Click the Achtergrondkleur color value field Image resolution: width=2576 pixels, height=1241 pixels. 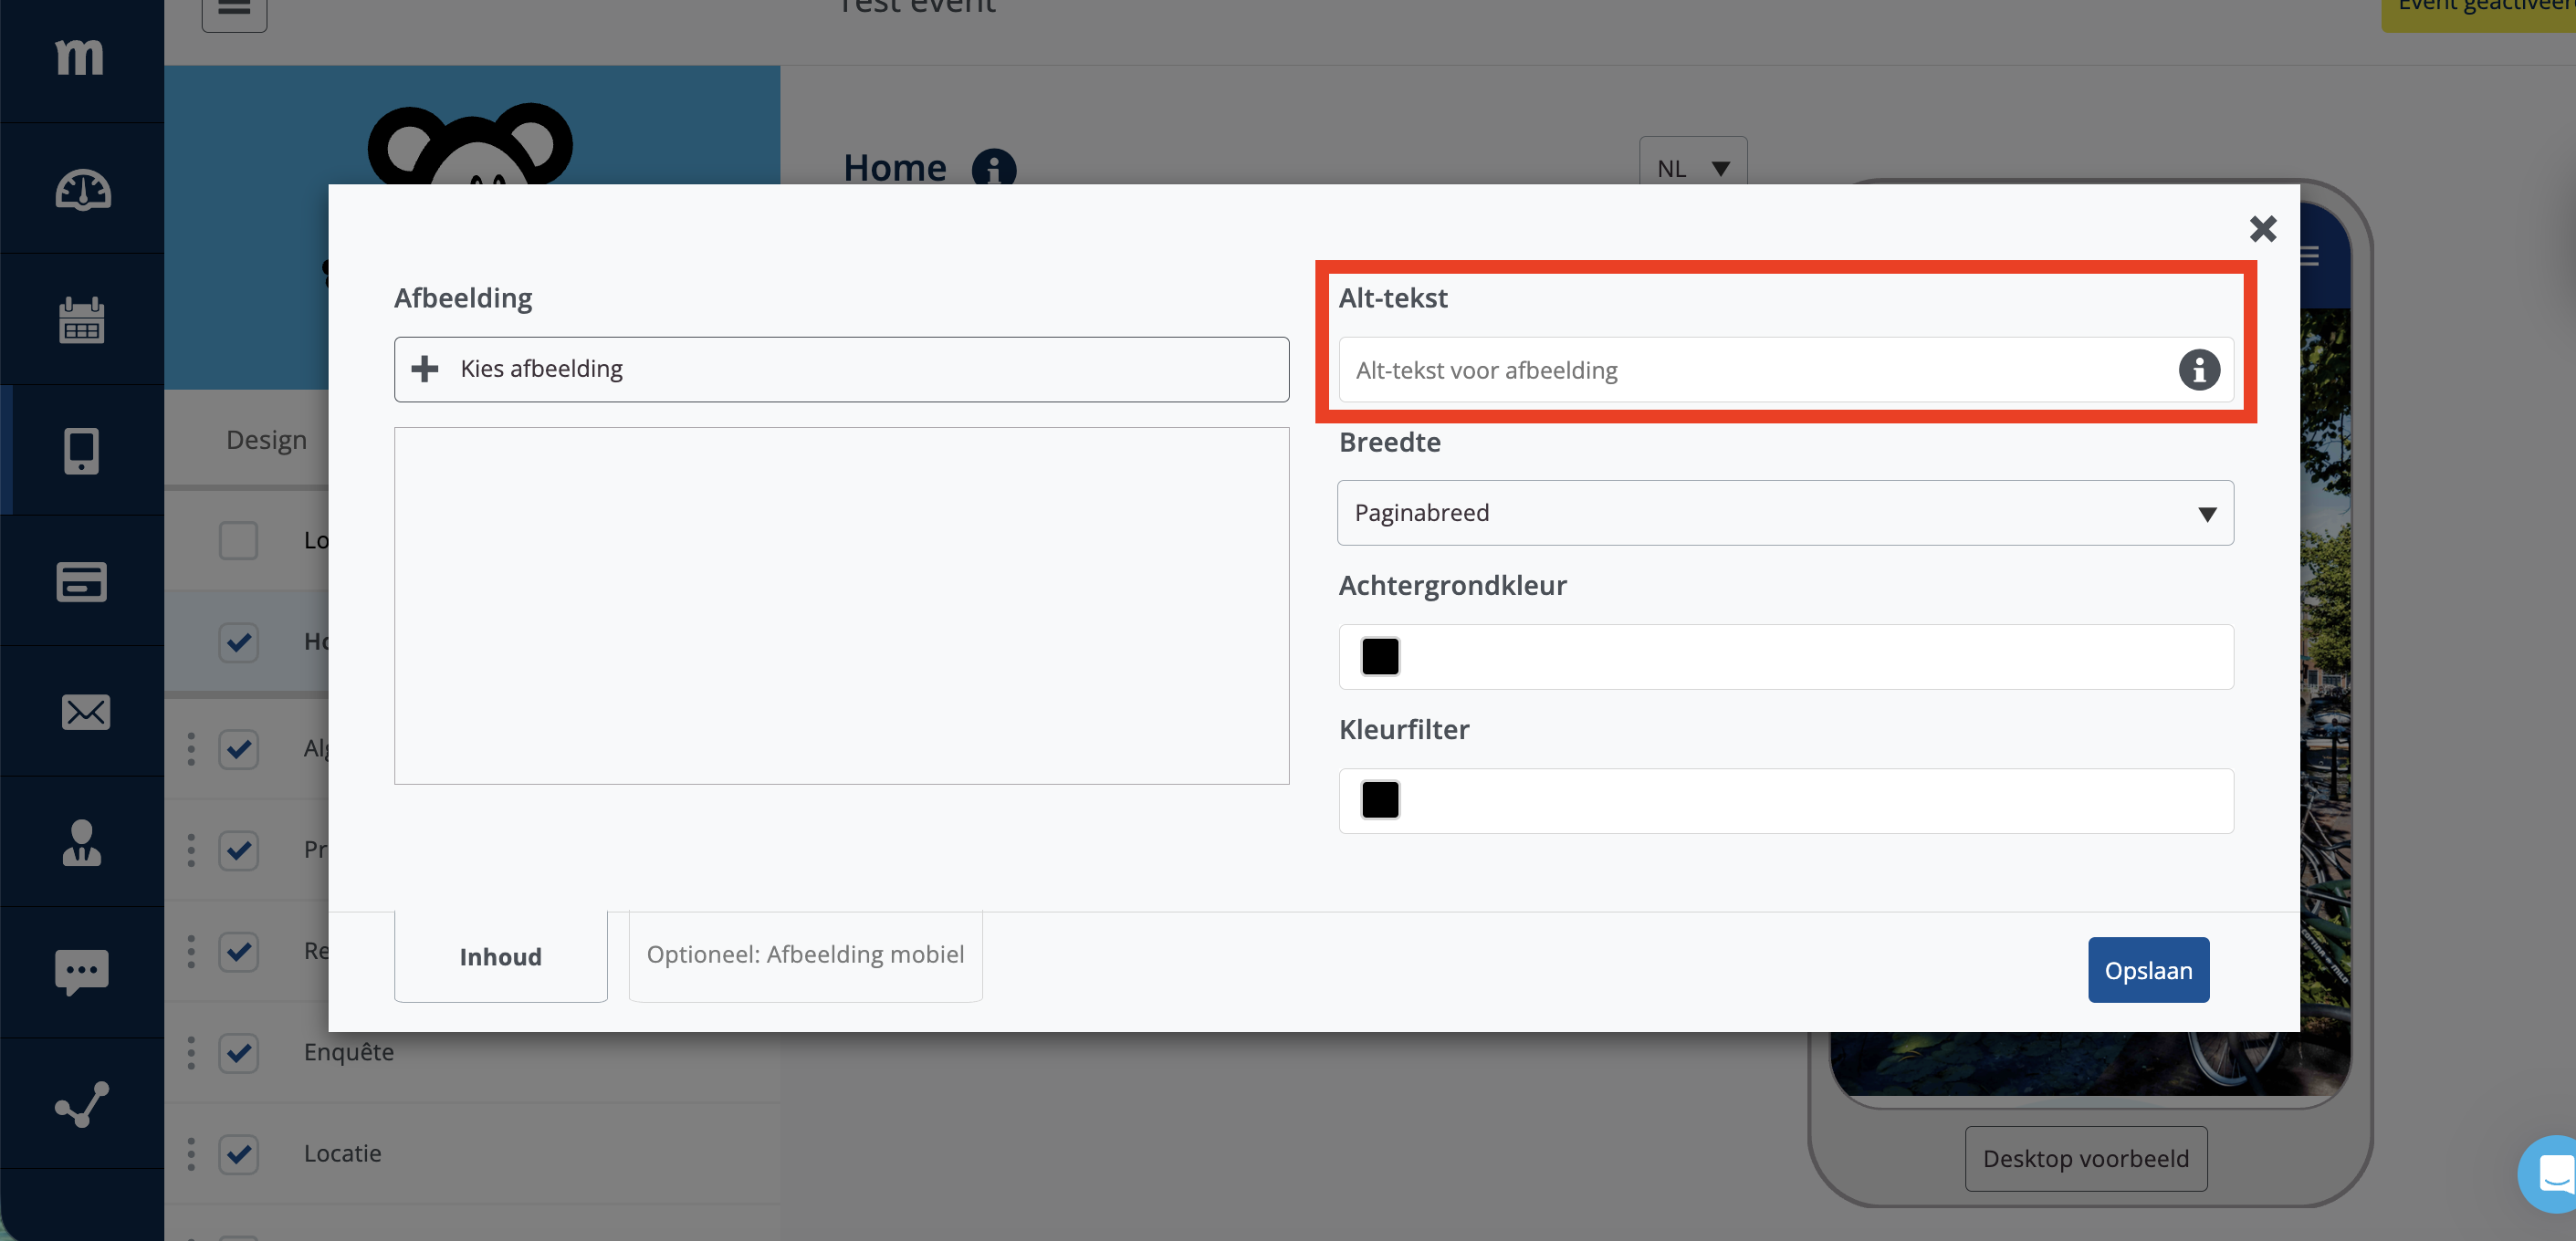pyautogui.click(x=1786, y=657)
